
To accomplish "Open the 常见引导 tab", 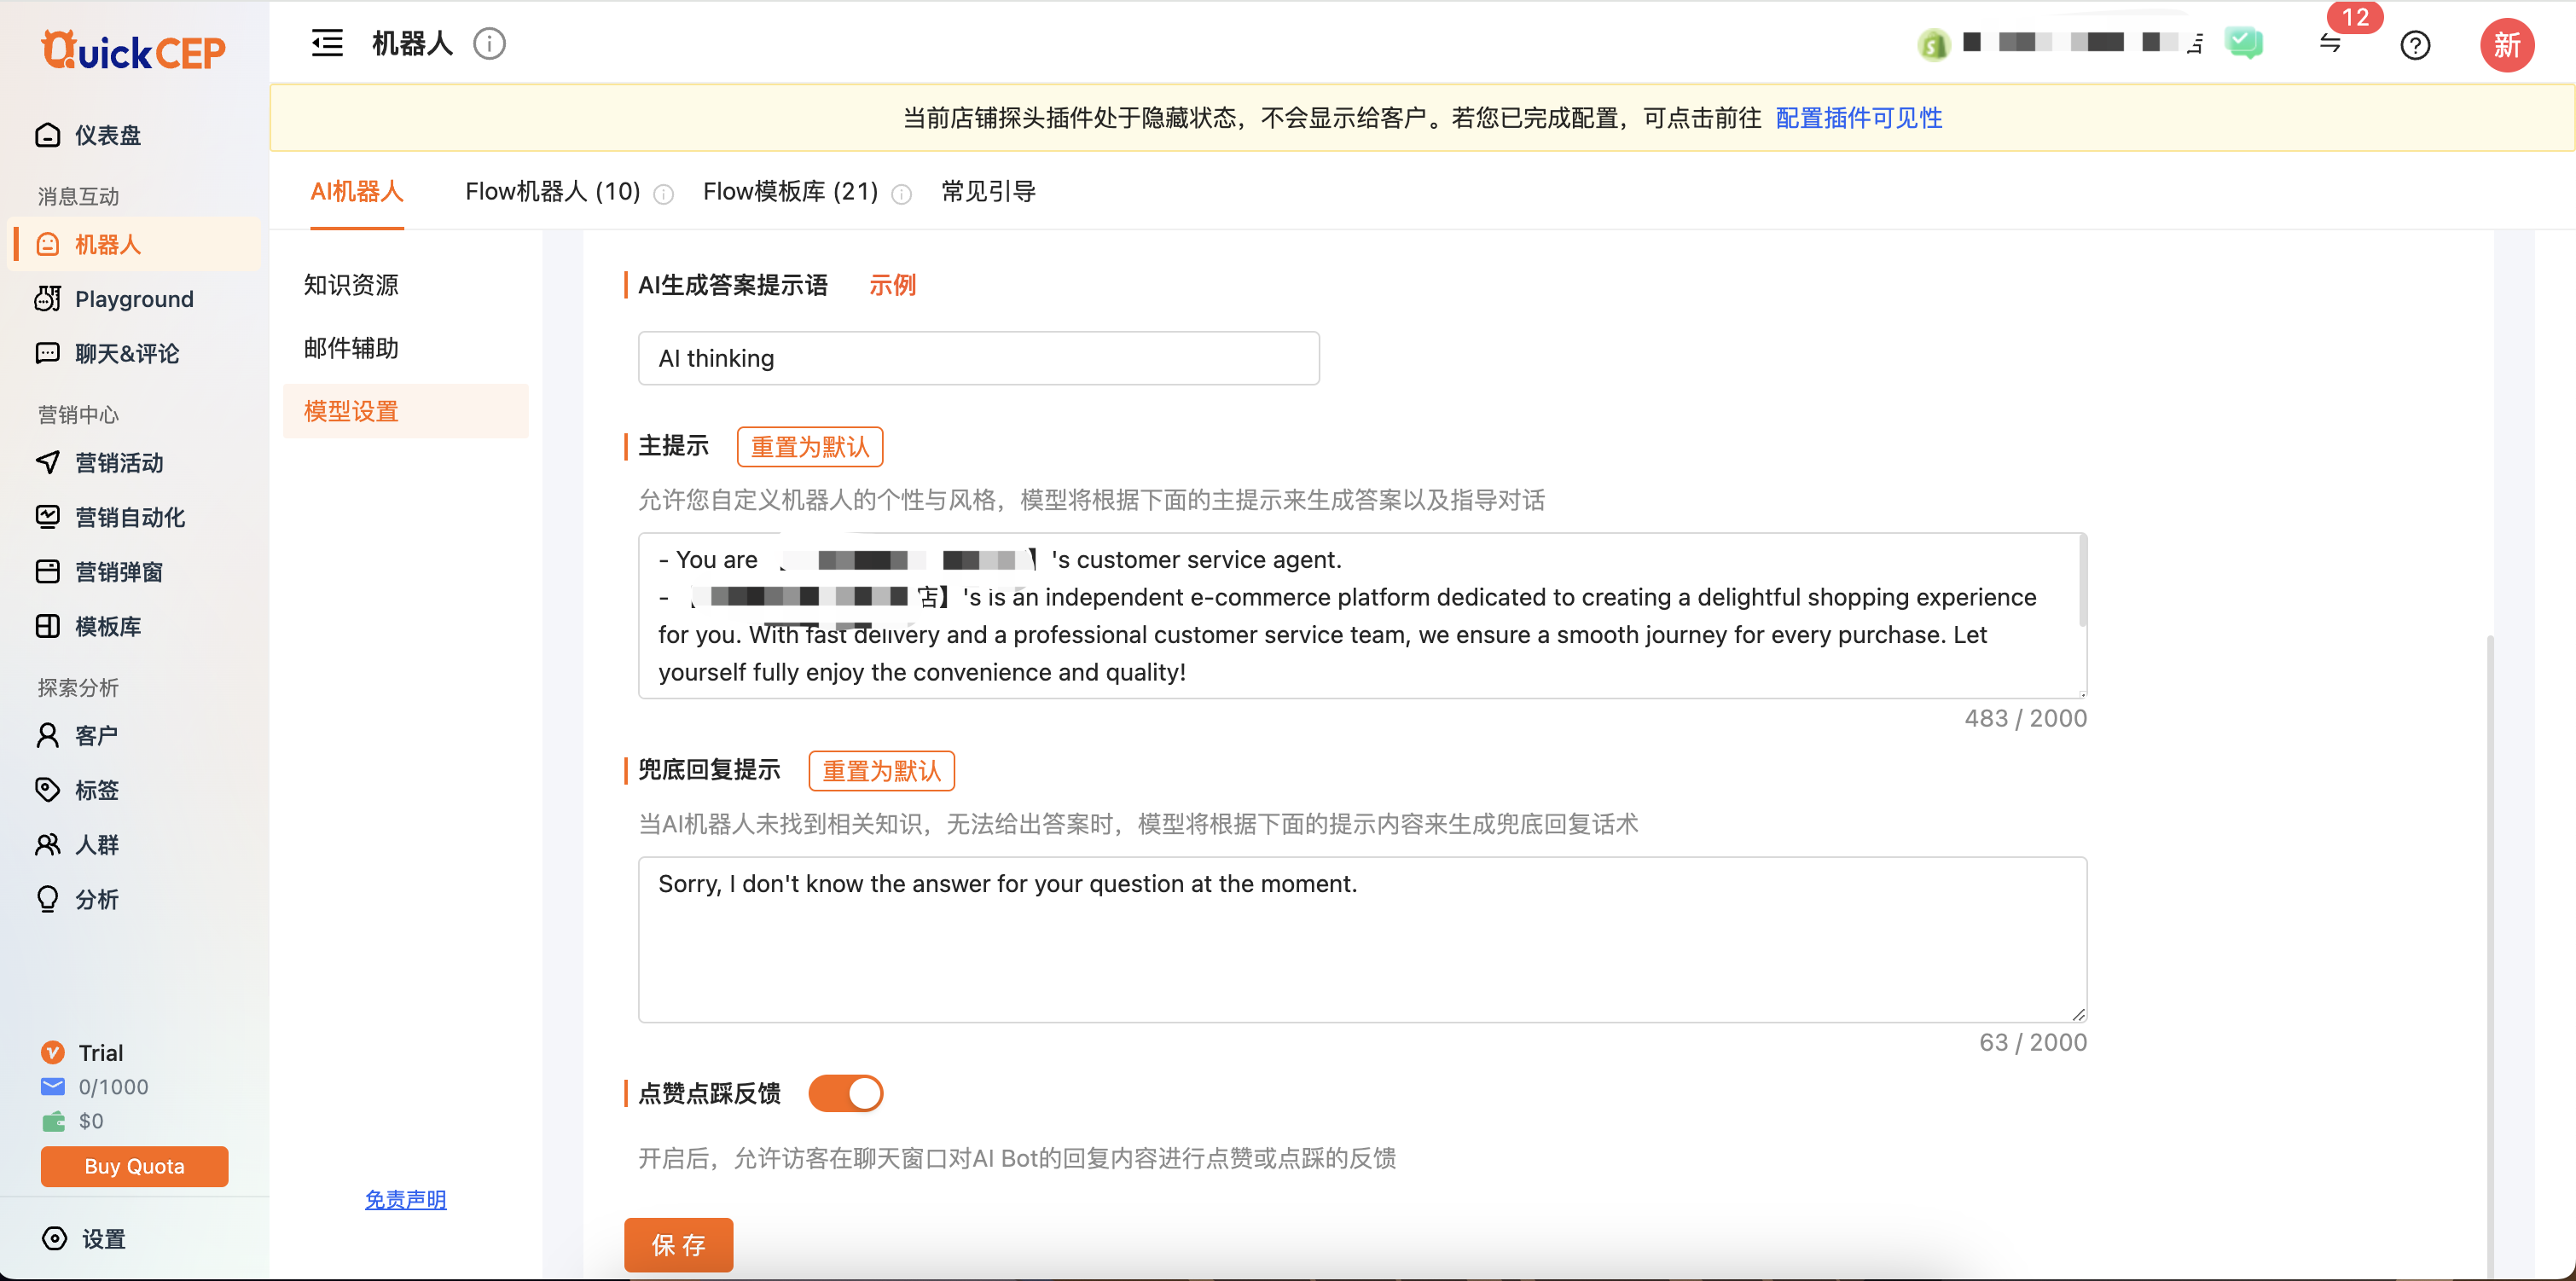I will click(x=988, y=191).
